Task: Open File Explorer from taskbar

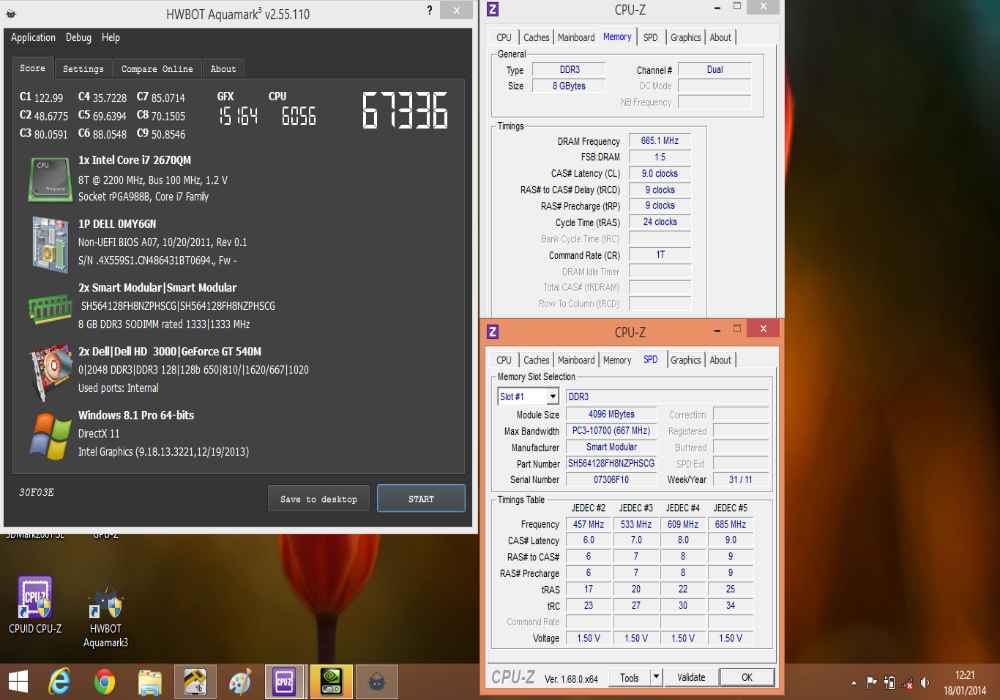Action: tap(150, 682)
